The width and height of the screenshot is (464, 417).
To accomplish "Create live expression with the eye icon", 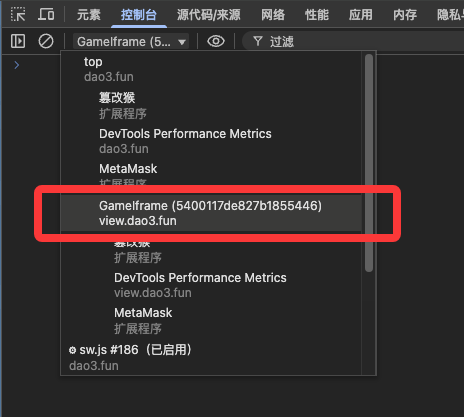I will point(216,41).
